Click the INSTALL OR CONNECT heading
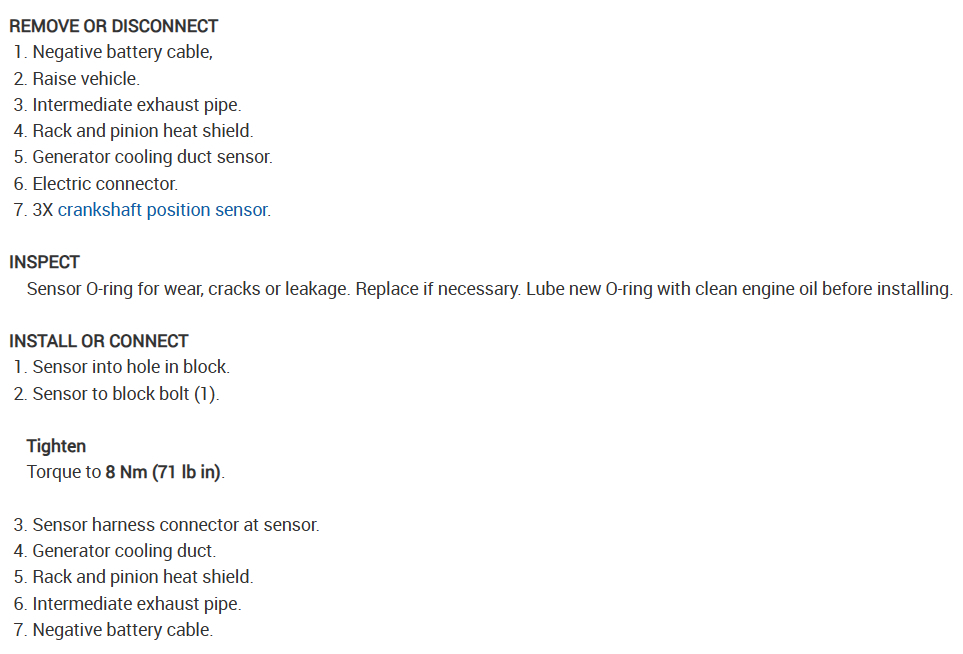 [99, 341]
